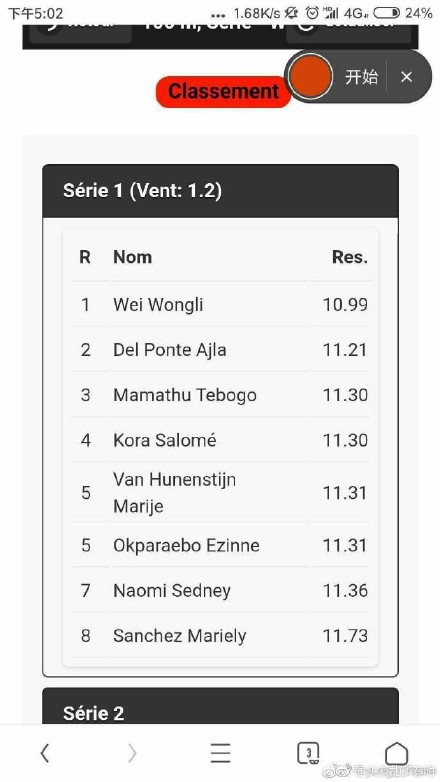
Task: Select the red Classement tab
Action: point(223,91)
